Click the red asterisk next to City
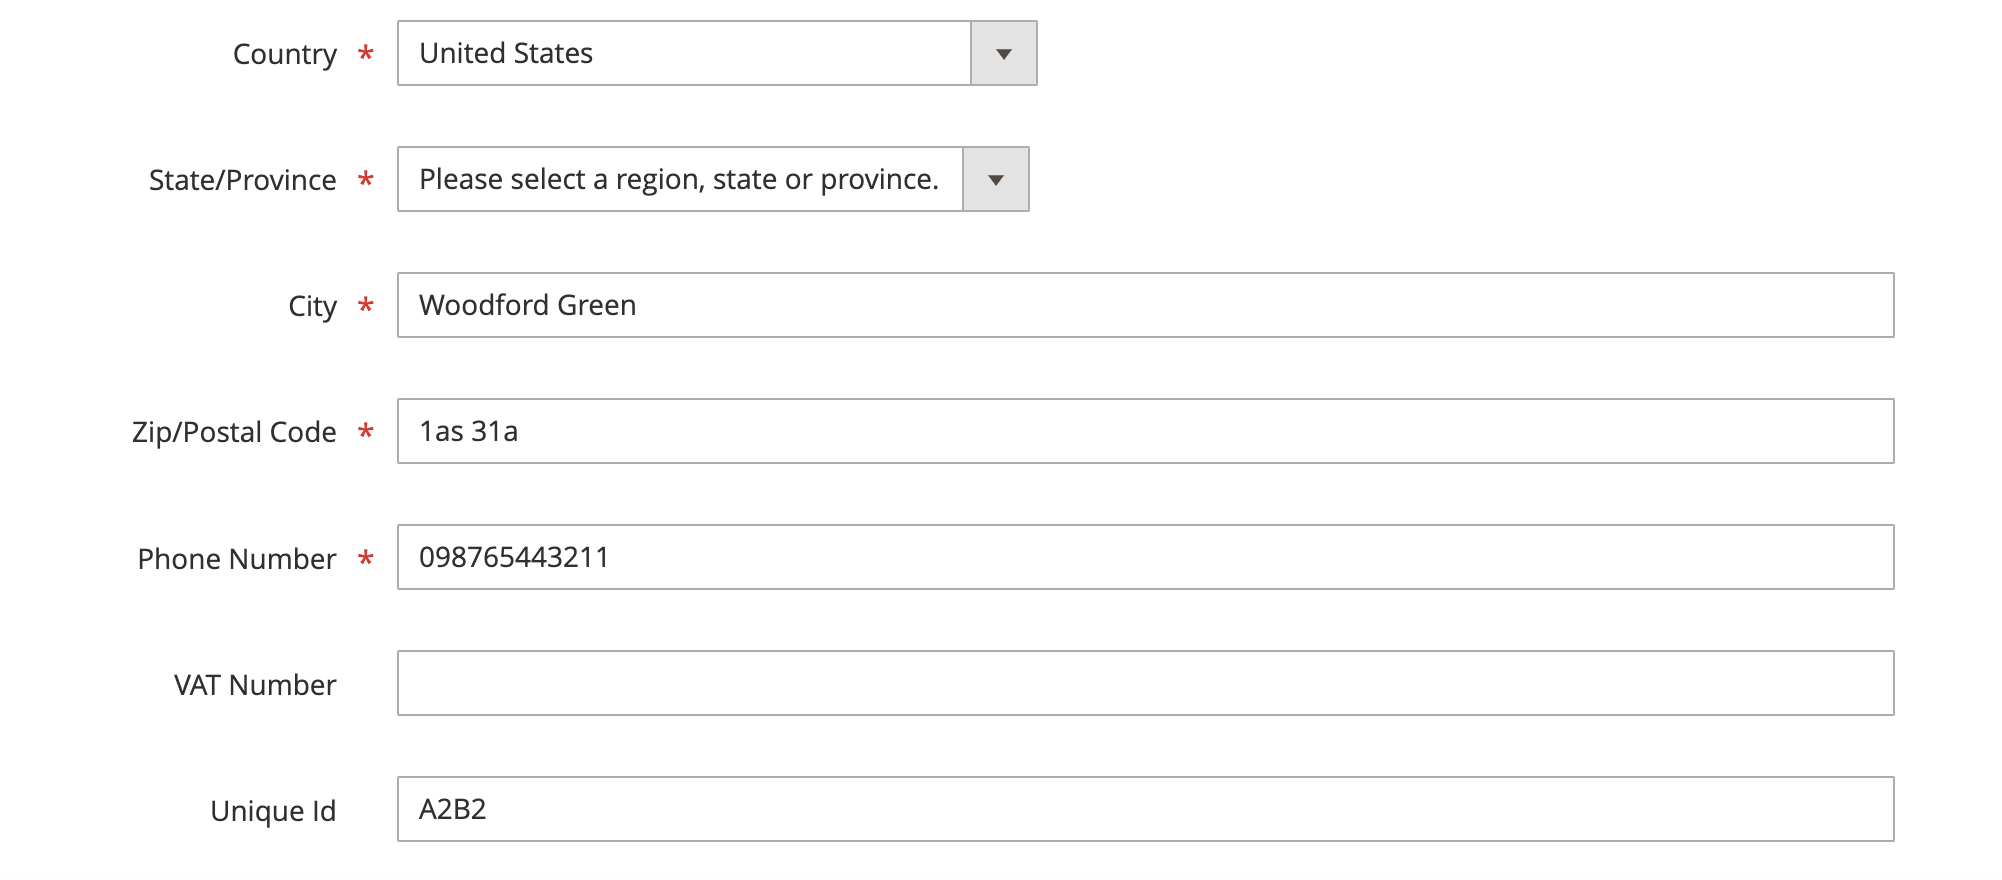The image size is (2002, 880). point(366,305)
